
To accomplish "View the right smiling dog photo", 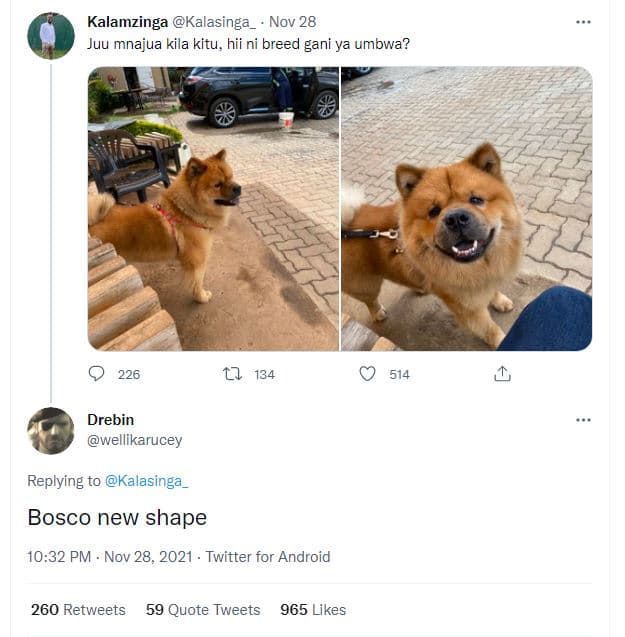I will 466,208.
